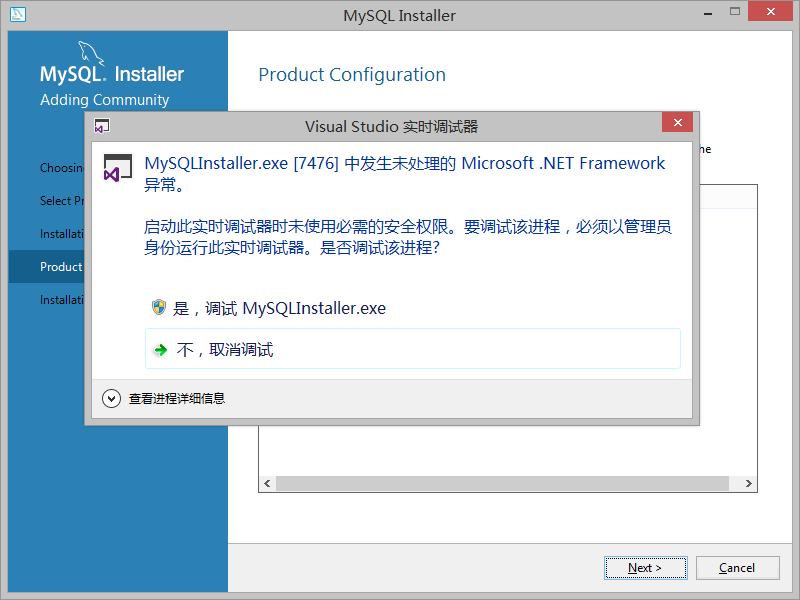Expand process details with the chevron circle

tap(111, 398)
